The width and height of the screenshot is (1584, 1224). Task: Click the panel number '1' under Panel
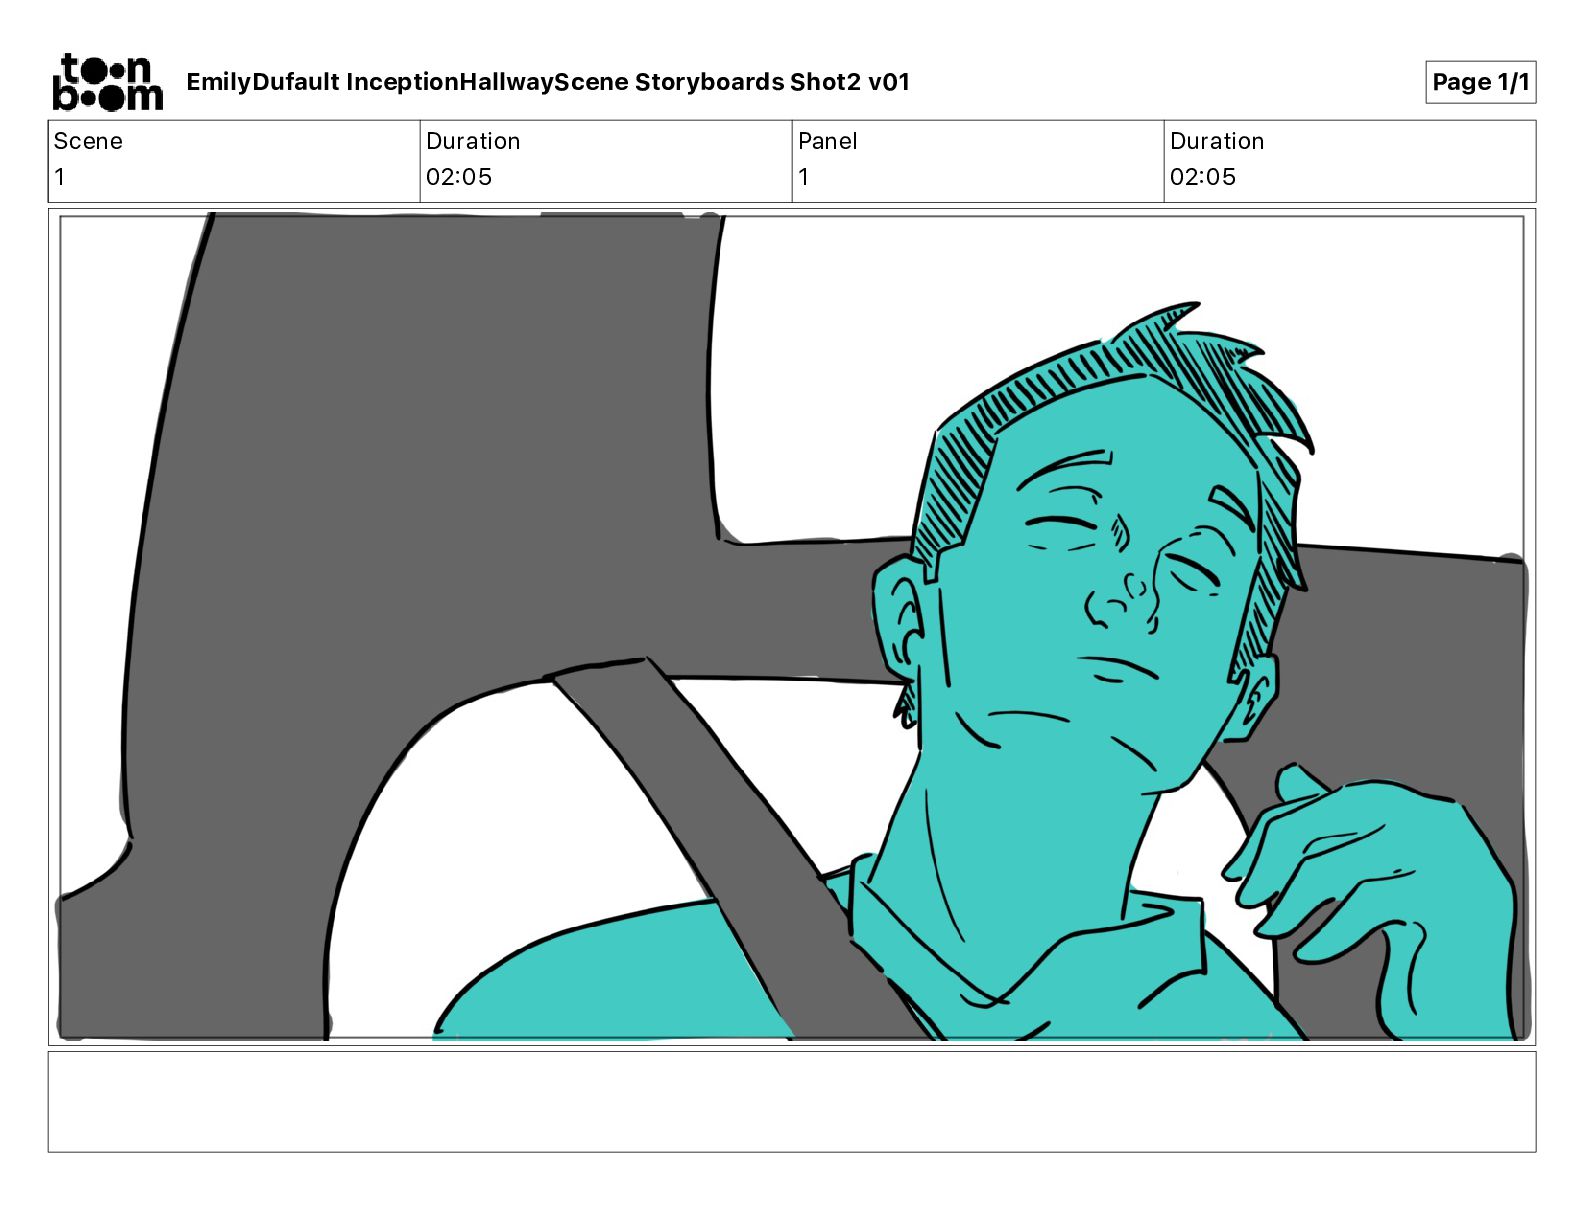point(804,177)
